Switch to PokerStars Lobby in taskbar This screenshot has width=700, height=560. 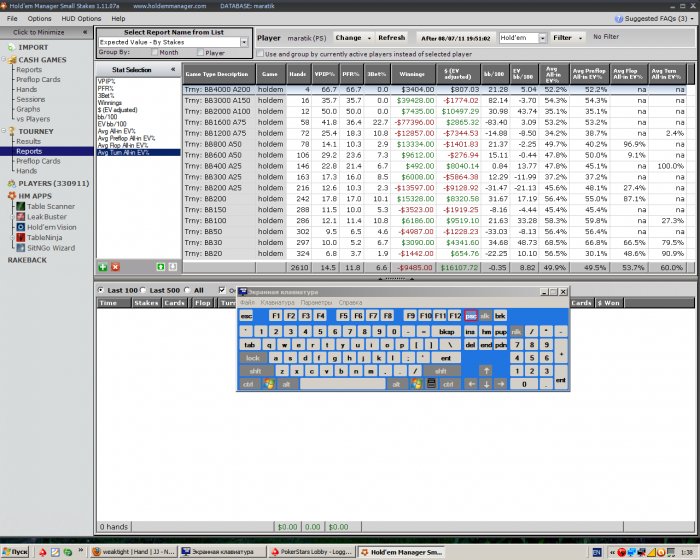pos(310,552)
